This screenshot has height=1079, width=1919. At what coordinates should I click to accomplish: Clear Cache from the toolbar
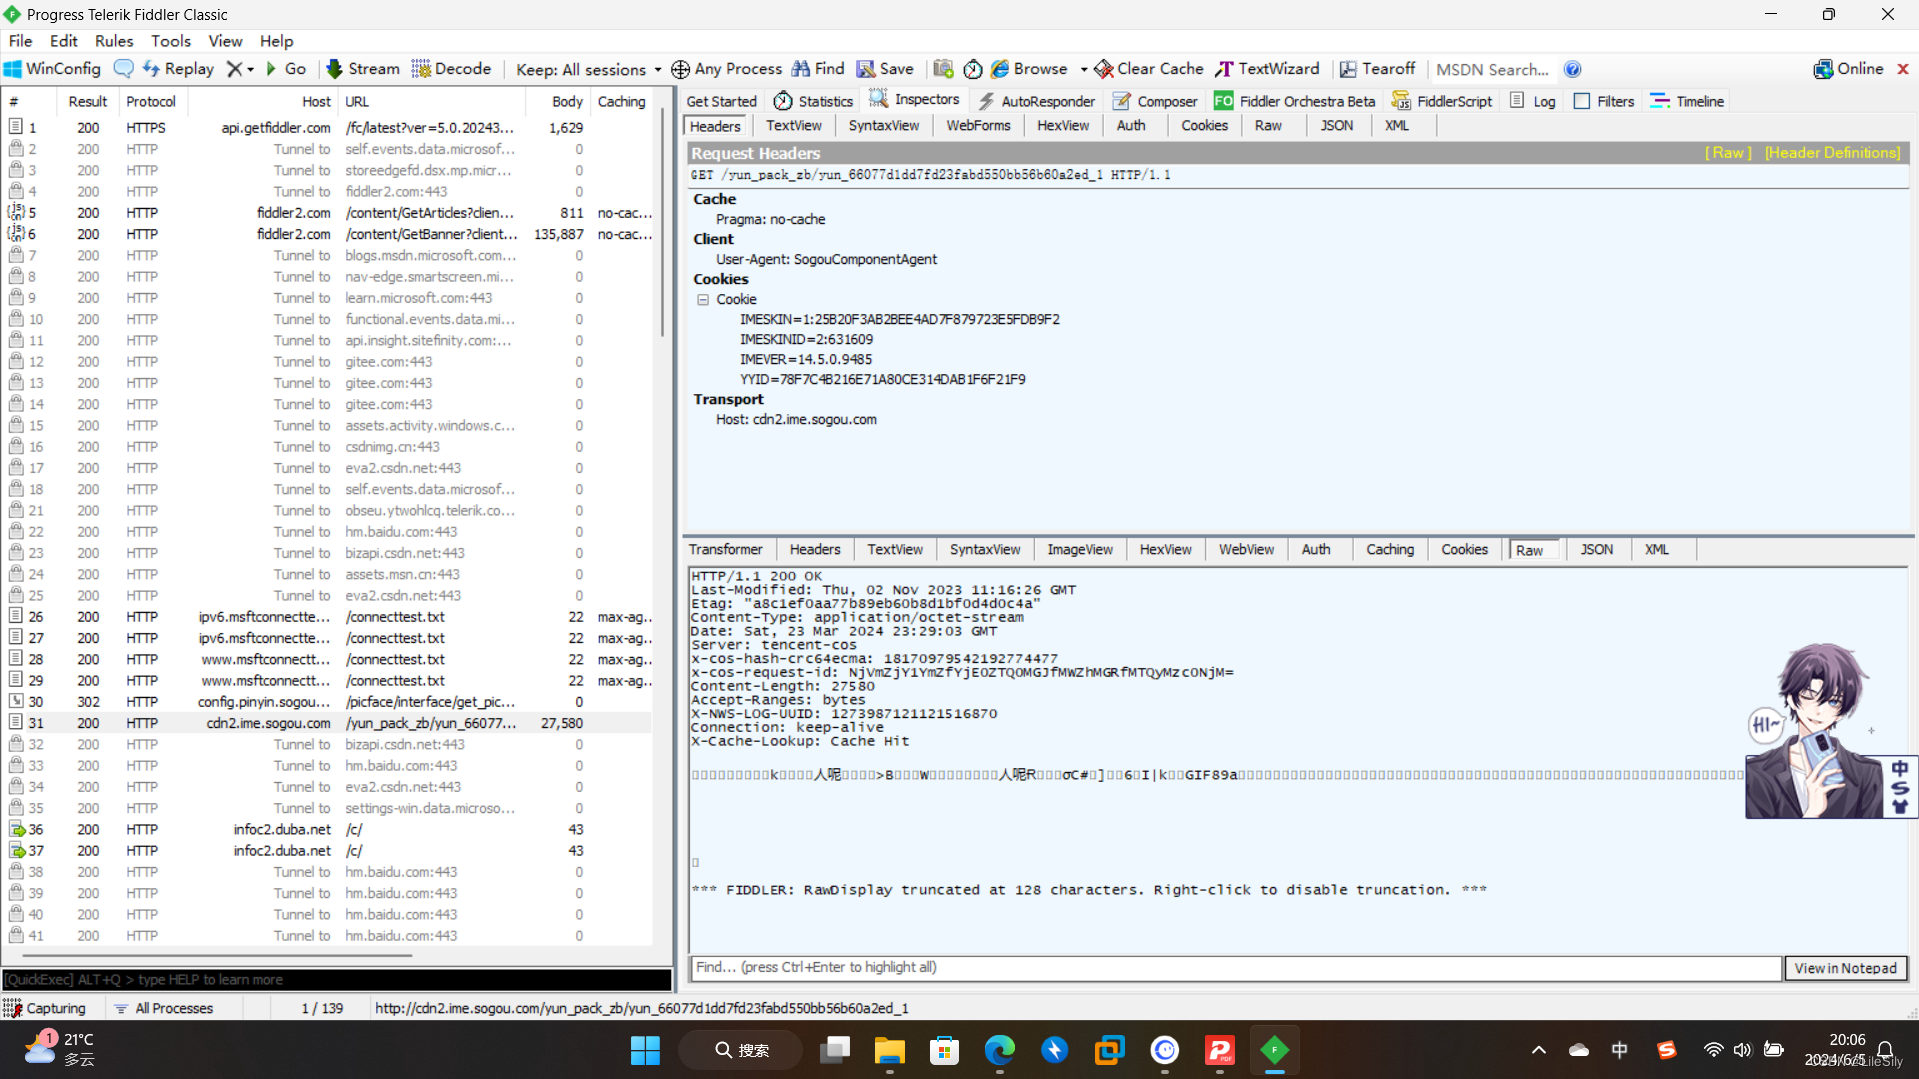pos(1149,69)
